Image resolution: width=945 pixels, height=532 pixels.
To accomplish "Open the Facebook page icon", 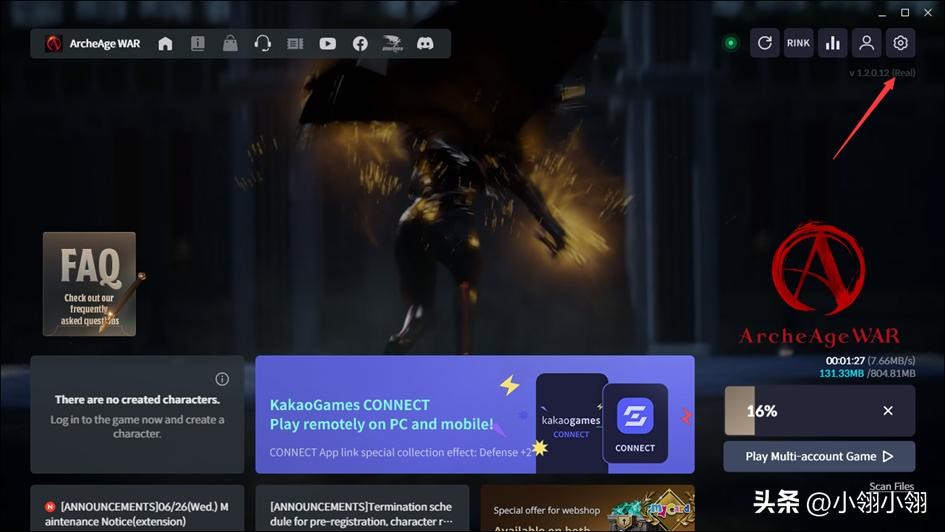I will tap(360, 44).
